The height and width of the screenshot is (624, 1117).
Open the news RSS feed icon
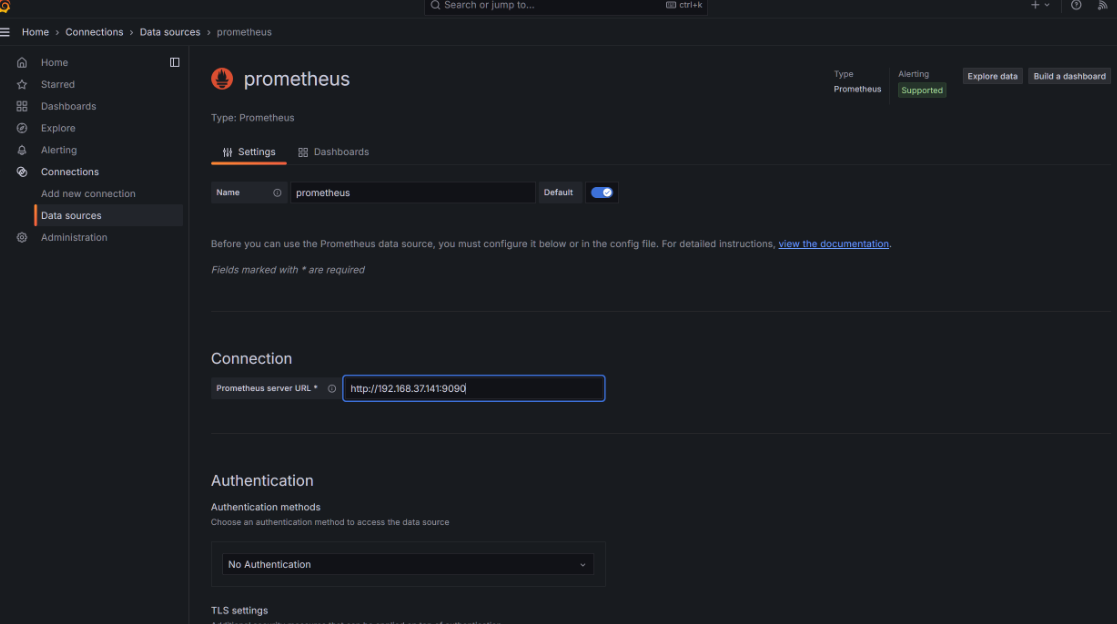pyautogui.click(x=1103, y=5)
